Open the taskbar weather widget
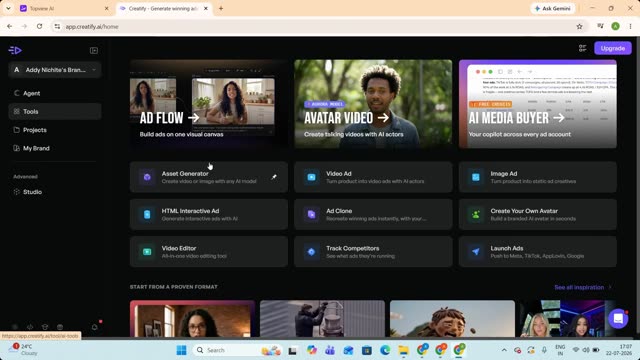 pyautogui.click(x=24, y=350)
